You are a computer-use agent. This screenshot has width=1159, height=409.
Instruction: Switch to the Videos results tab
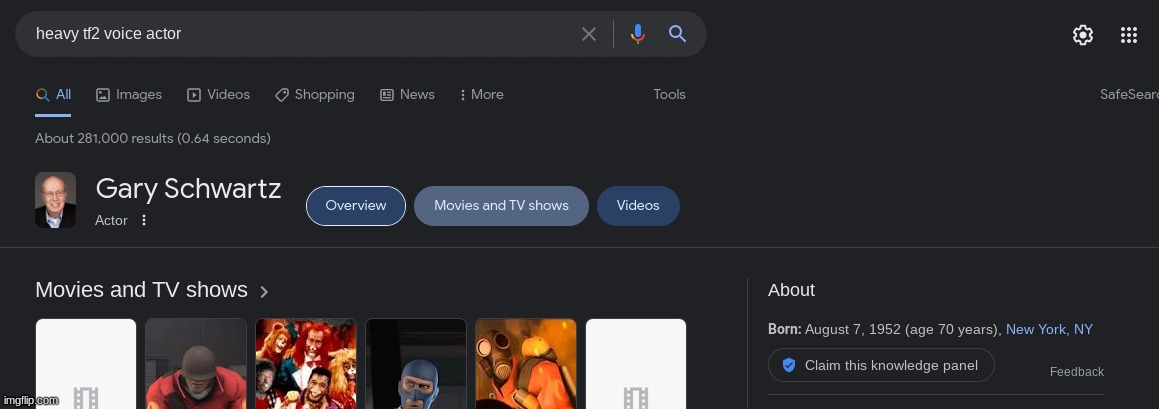pos(218,95)
